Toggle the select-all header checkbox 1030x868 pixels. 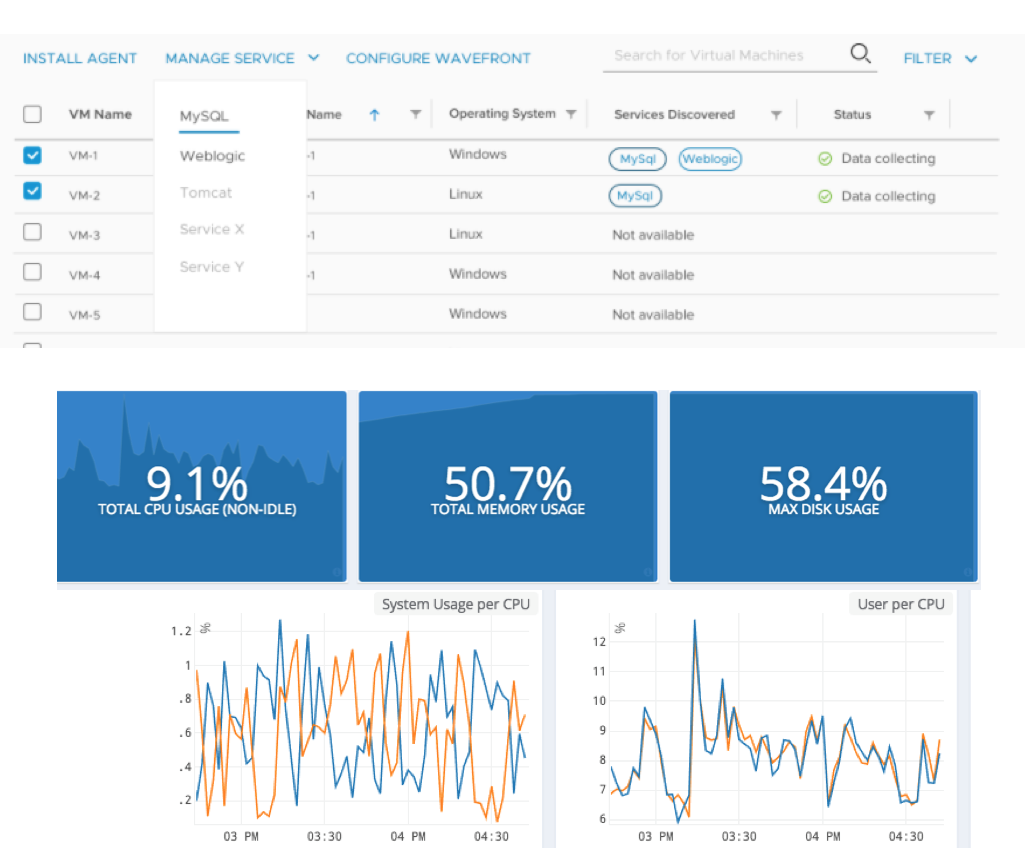coord(32,114)
